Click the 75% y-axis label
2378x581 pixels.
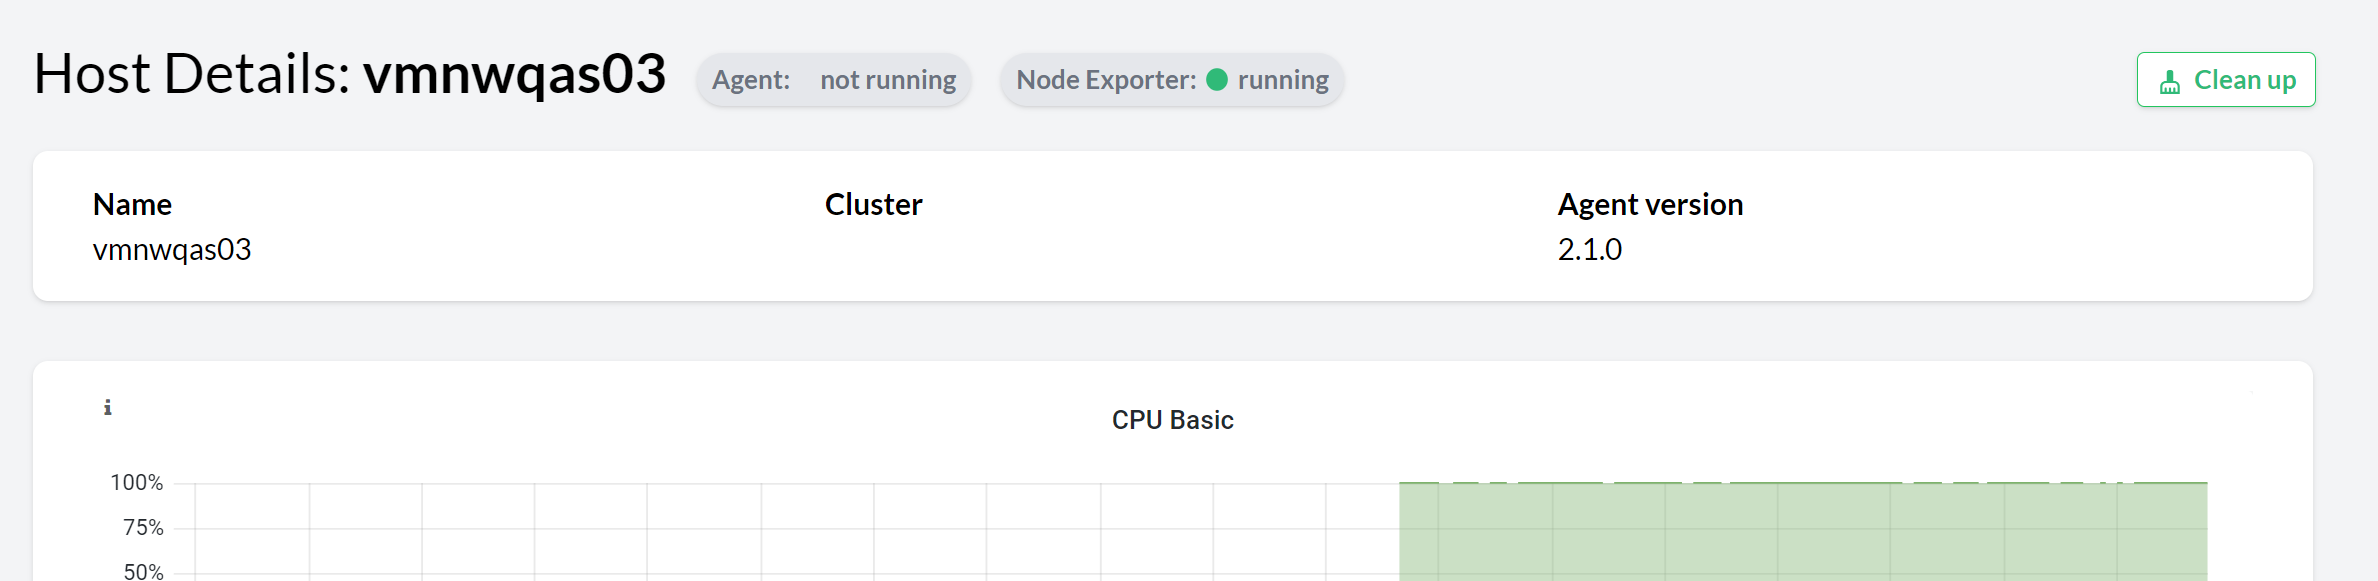pyautogui.click(x=143, y=527)
